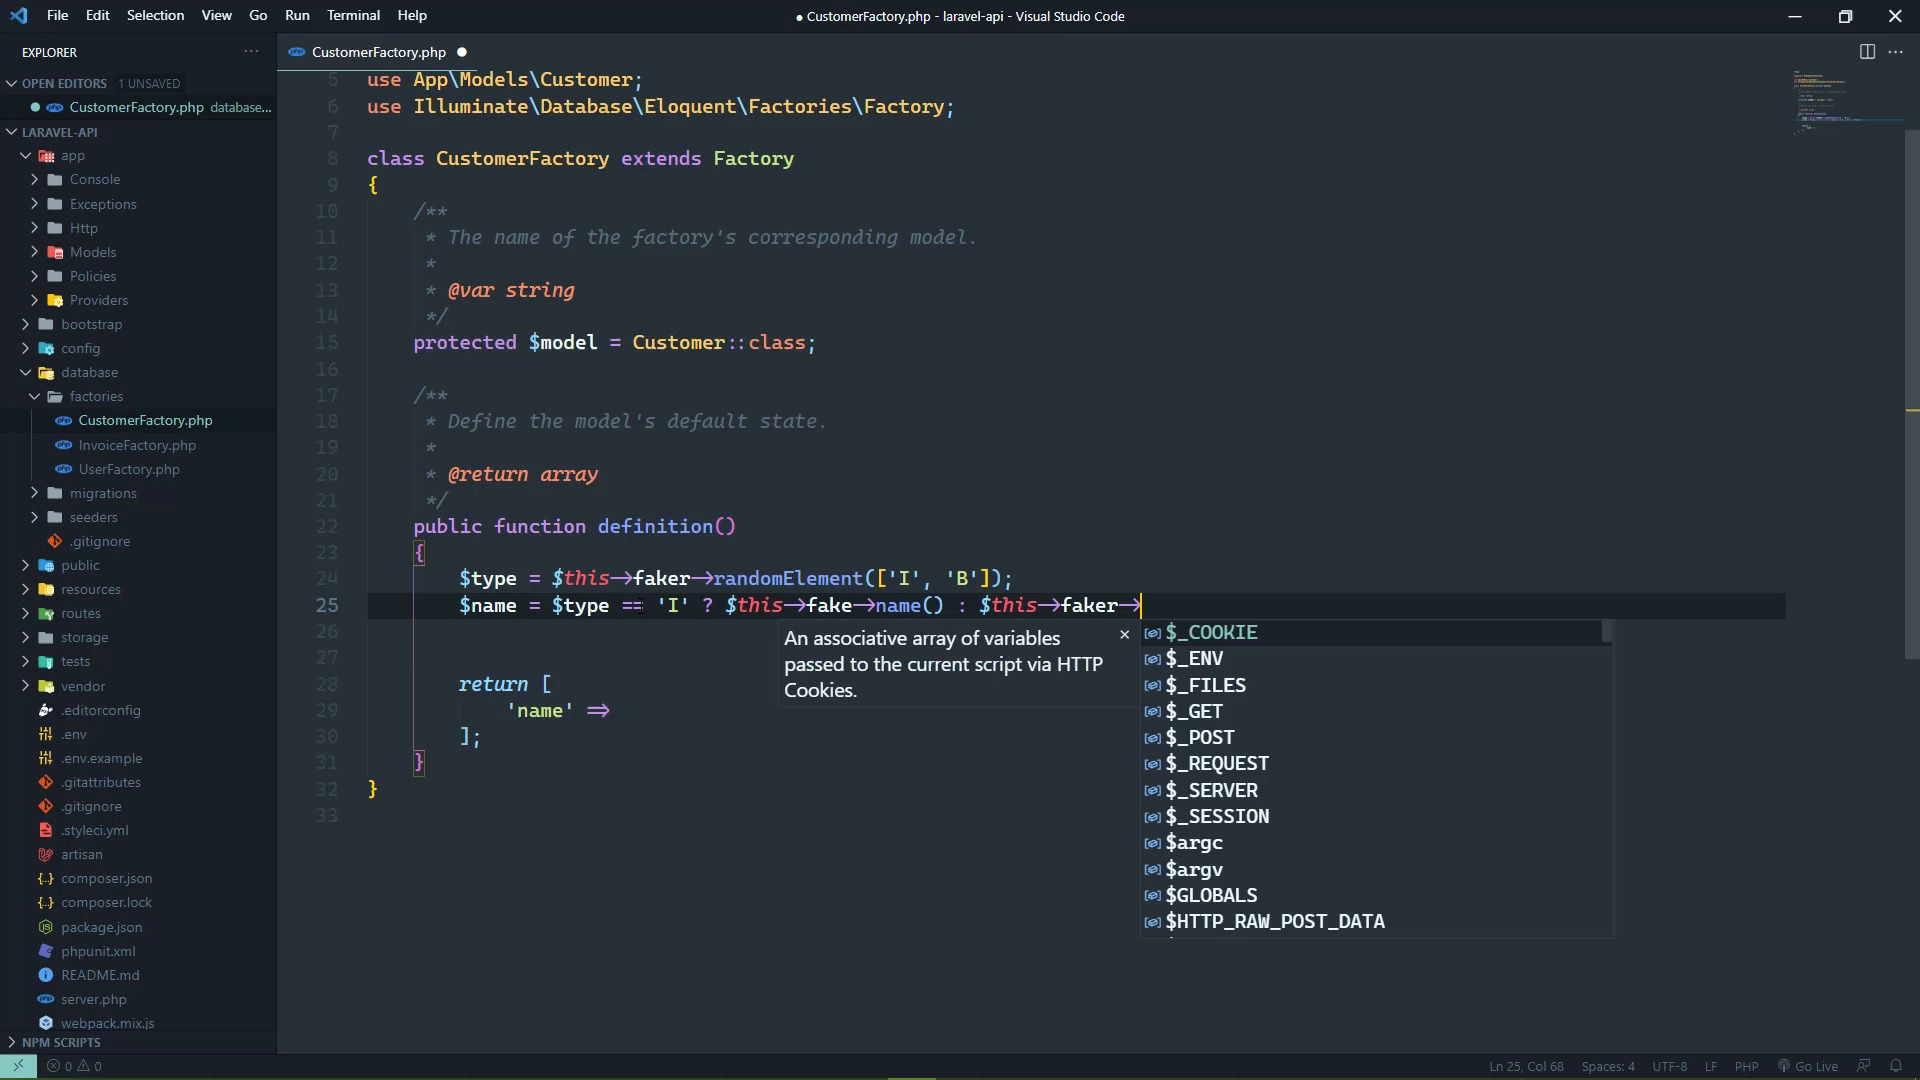Open composer.json in the explorer

click(x=106, y=878)
